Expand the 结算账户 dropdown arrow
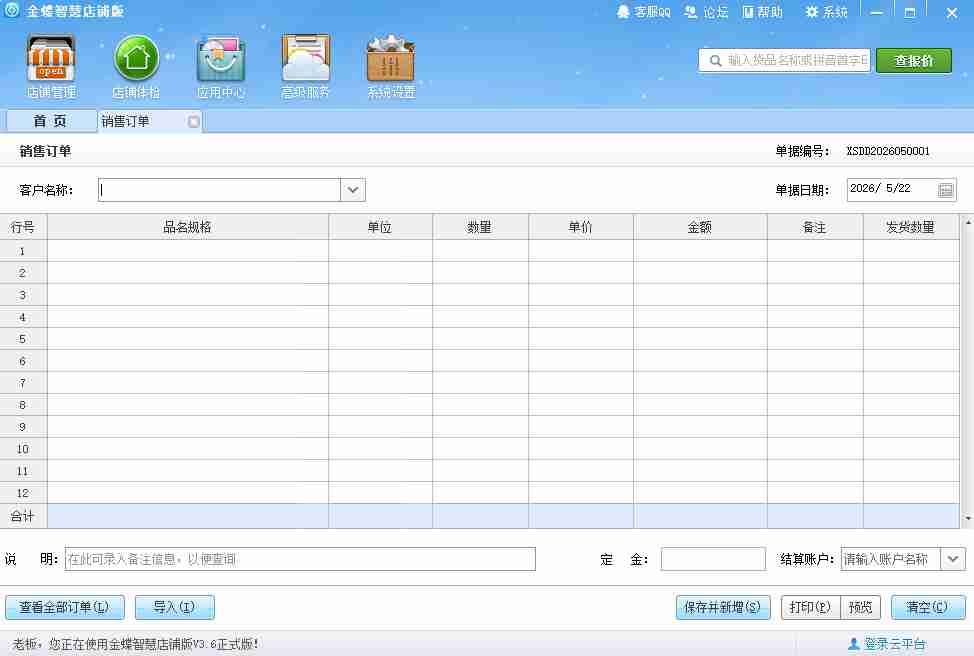The image size is (974, 656). click(953, 559)
